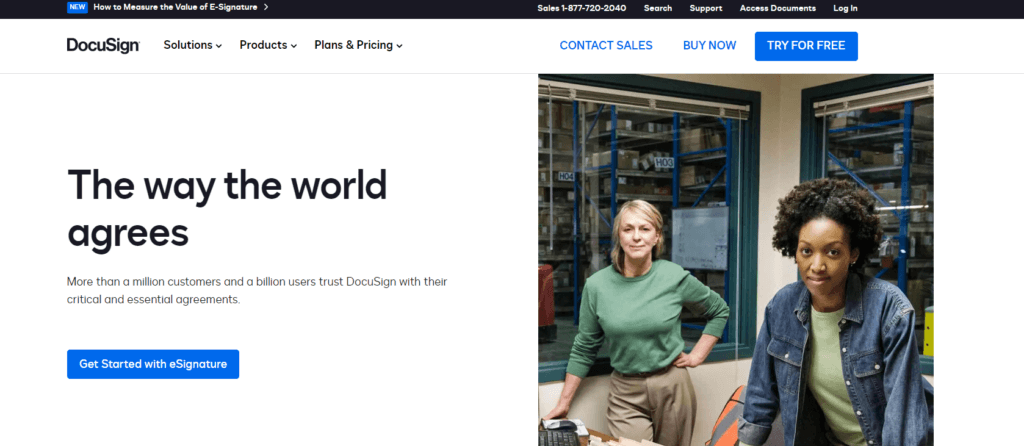The height and width of the screenshot is (446, 1024).
Task: Click the CONTACT SALES link
Action: [606, 45]
